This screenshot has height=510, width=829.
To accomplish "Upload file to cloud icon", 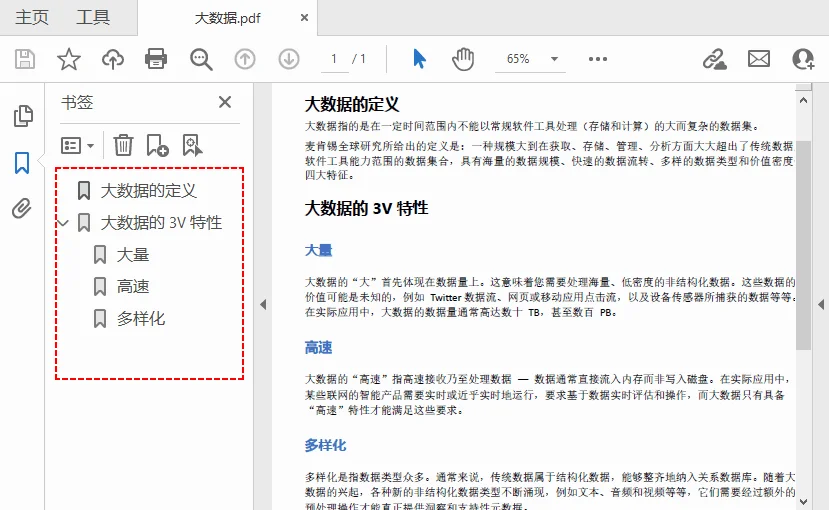I will click(x=113, y=59).
